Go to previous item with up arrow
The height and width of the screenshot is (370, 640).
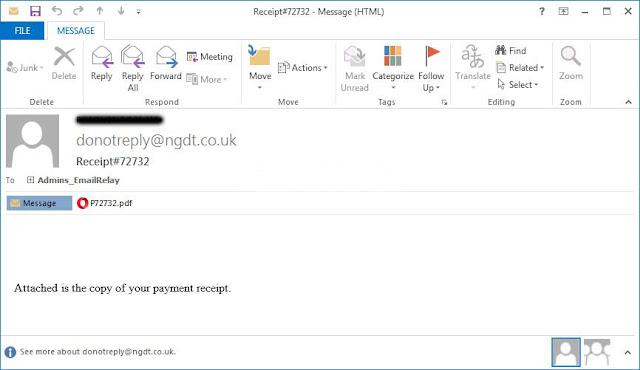100,11
